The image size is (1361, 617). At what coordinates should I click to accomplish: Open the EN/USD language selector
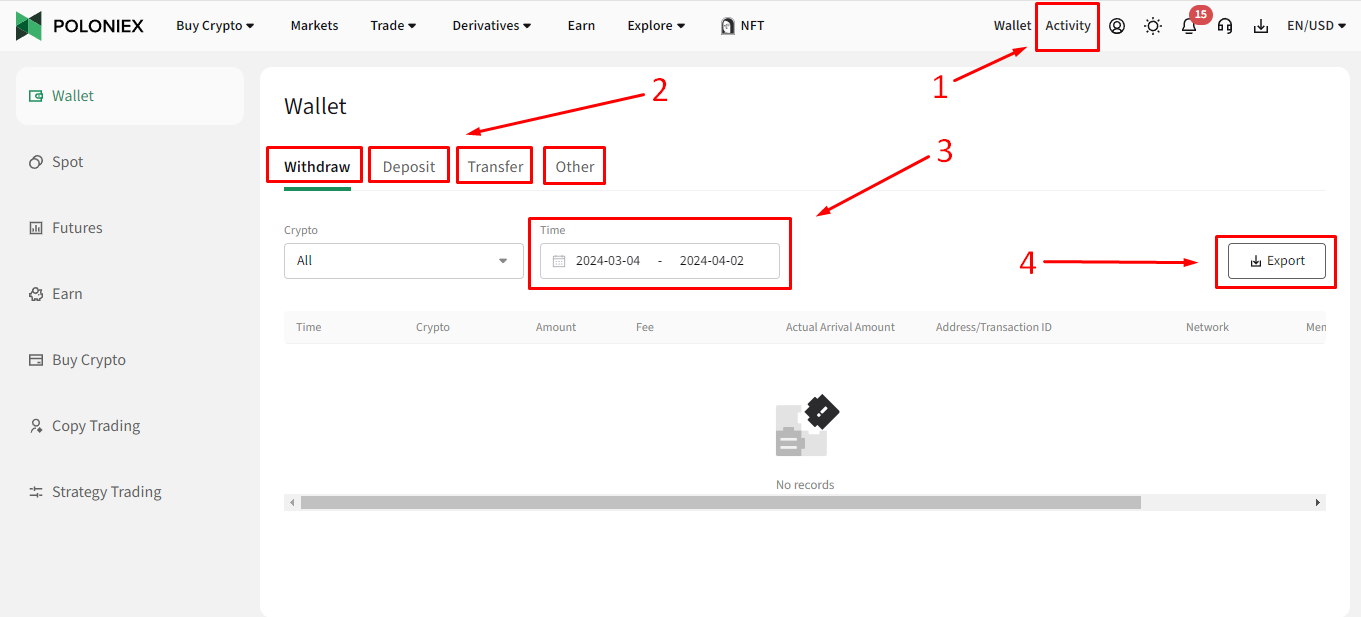[x=1316, y=26]
